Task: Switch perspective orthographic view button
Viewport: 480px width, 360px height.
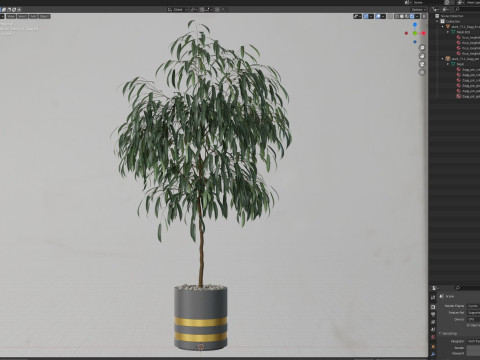Action: tap(422, 72)
